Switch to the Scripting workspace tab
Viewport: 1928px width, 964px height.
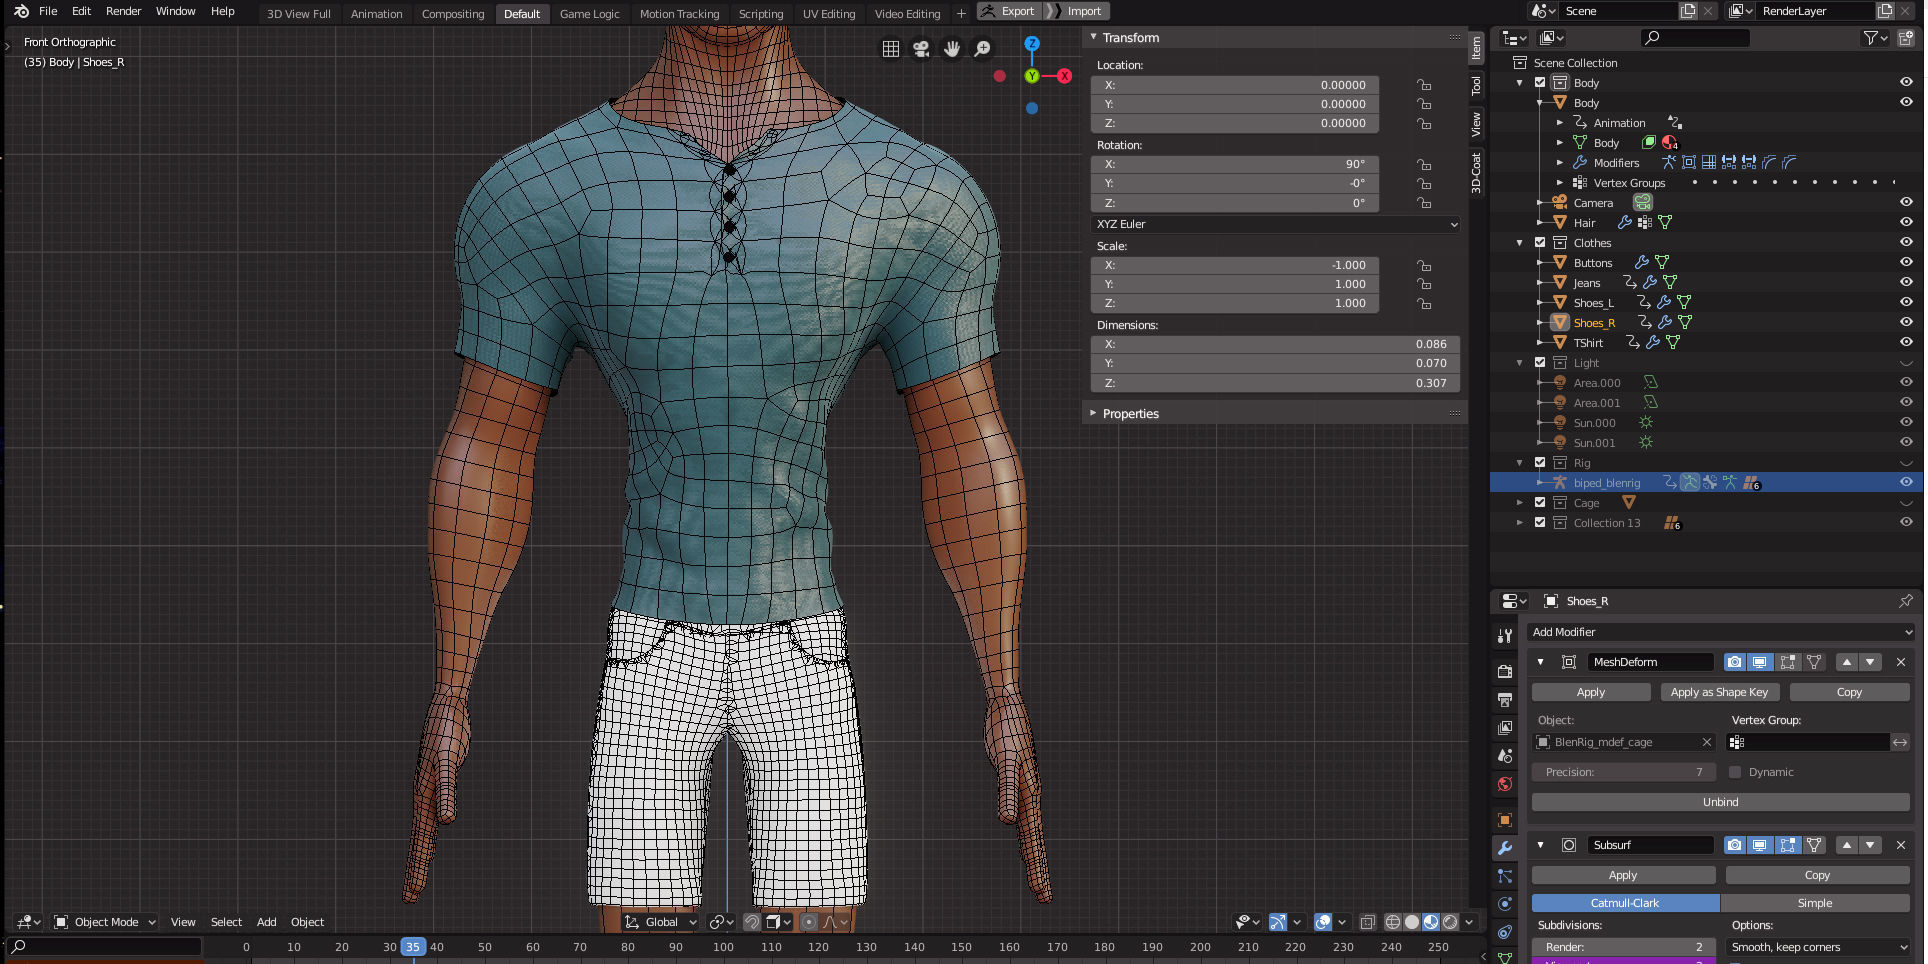pyautogui.click(x=761, y=14)
